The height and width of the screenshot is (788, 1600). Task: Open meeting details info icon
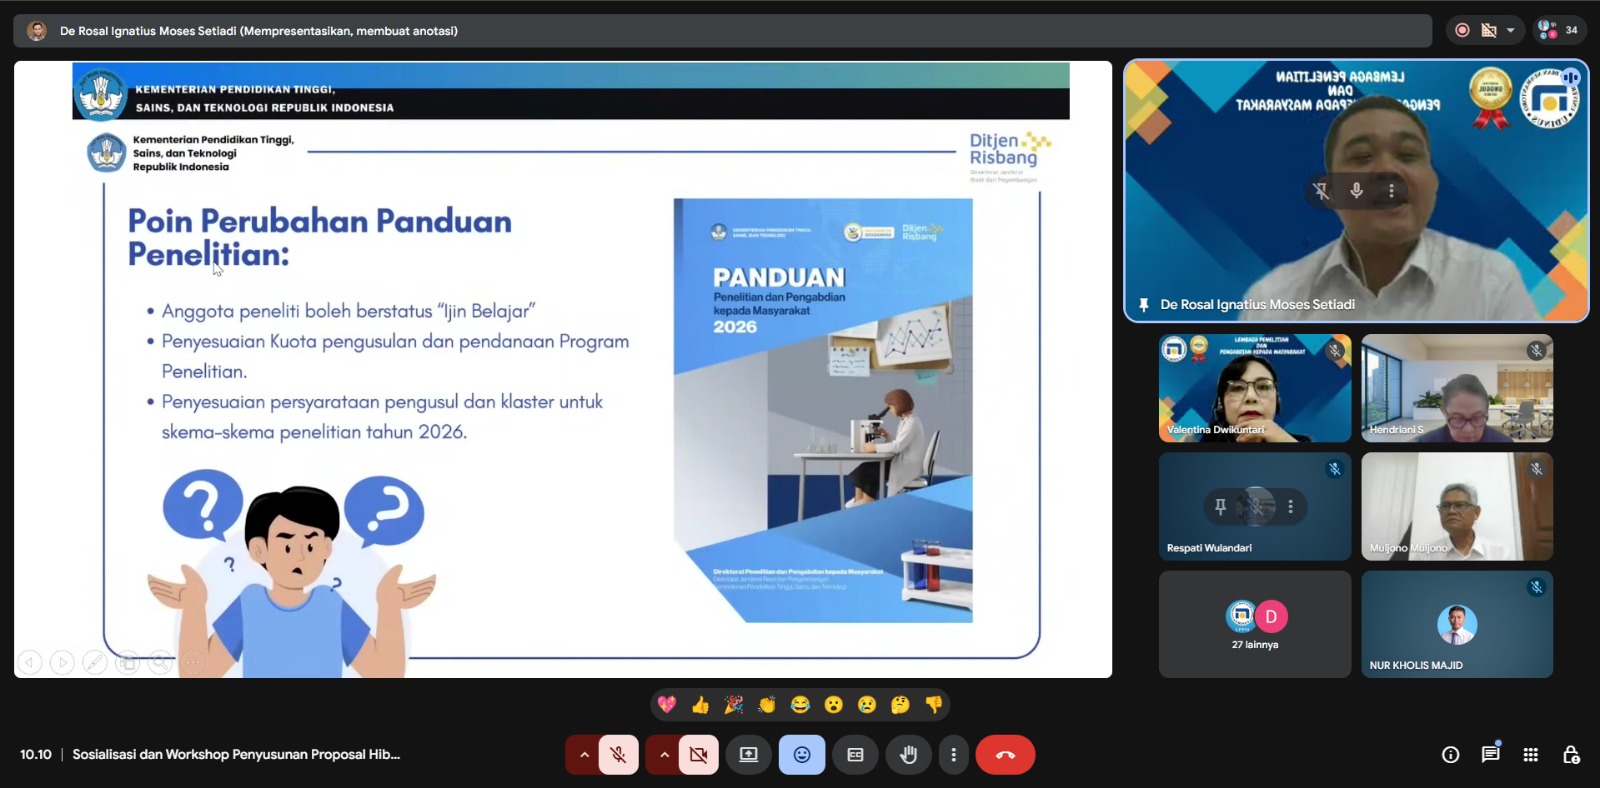pos(1450,755)
